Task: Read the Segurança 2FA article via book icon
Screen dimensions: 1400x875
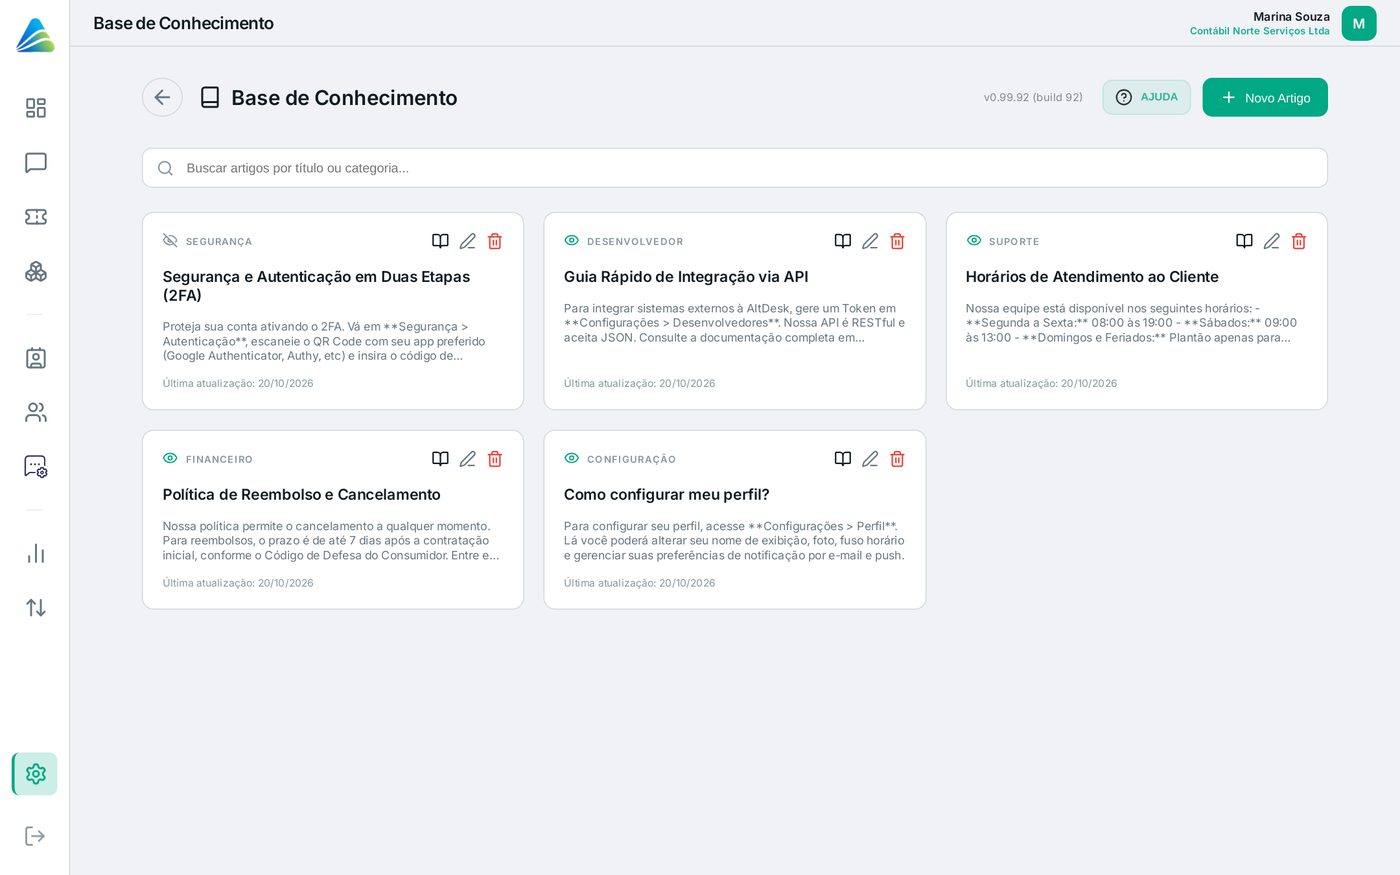Action: 440,241
